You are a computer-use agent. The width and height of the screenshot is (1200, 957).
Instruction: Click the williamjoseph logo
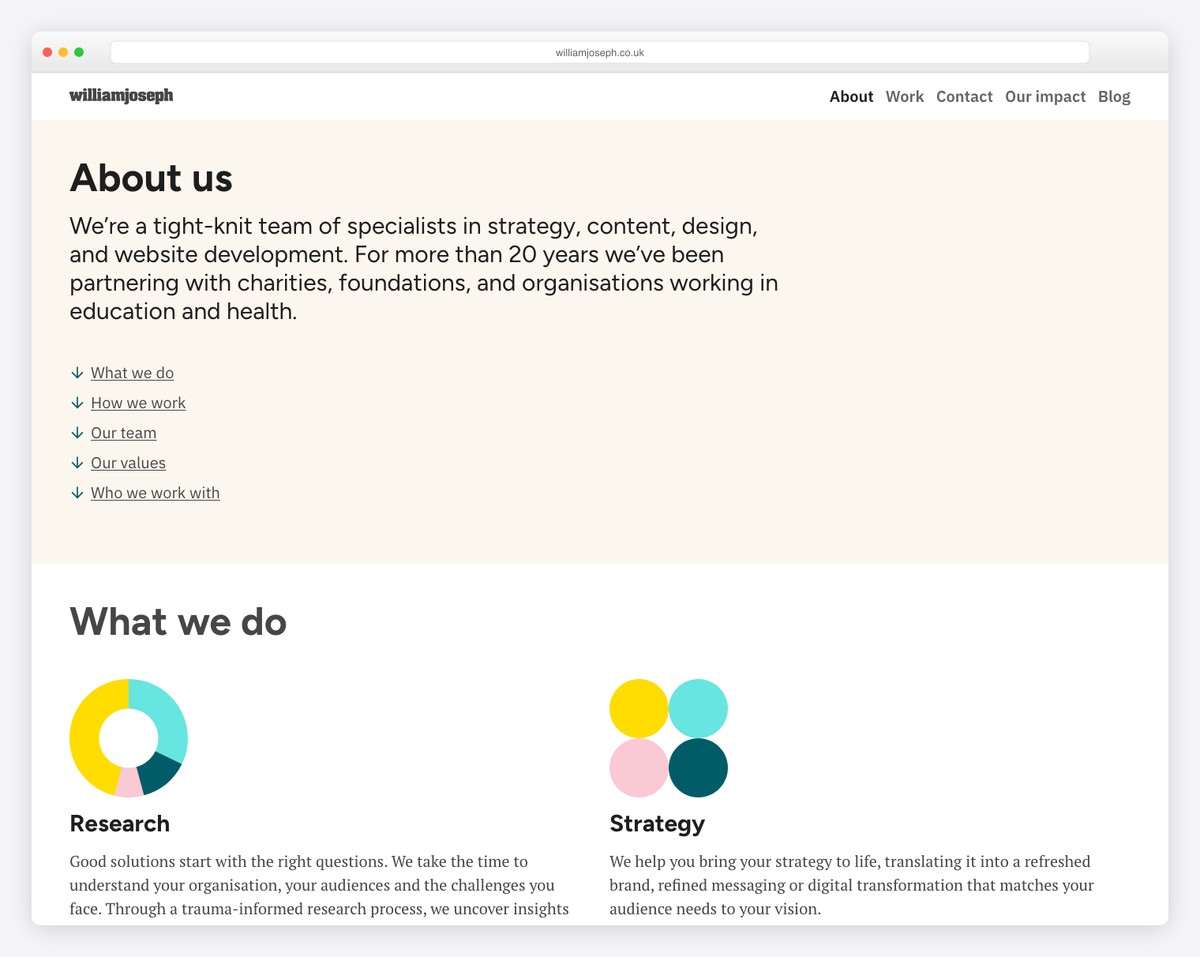point(121,96)
